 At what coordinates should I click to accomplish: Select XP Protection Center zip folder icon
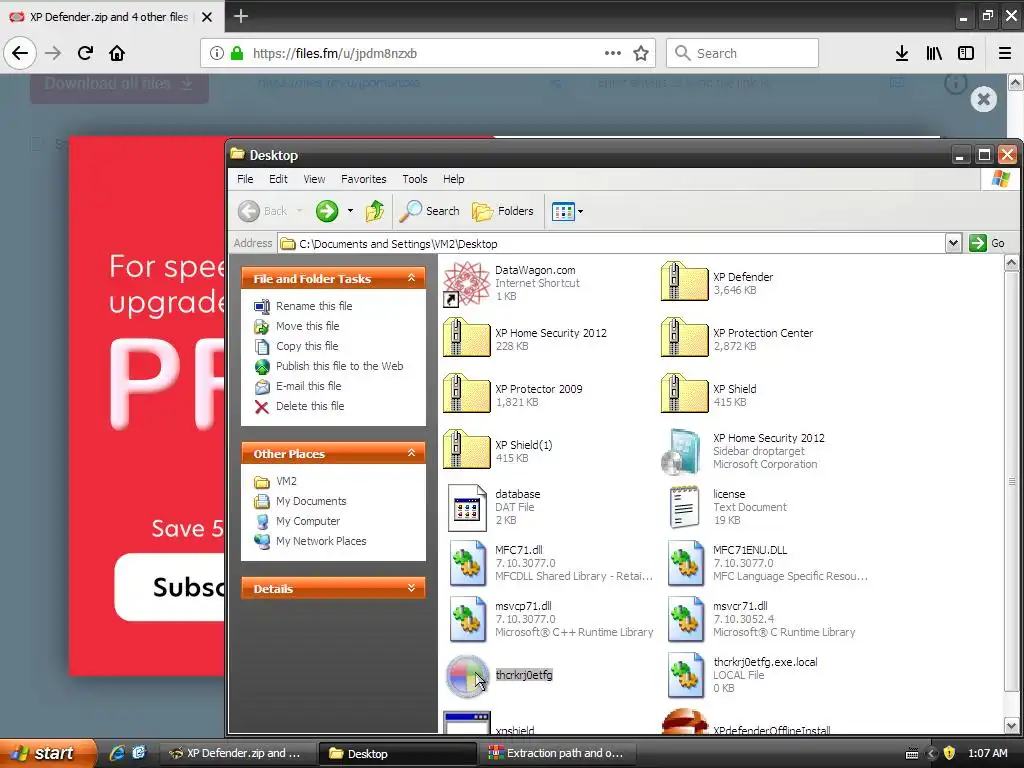tap(684, 338)
